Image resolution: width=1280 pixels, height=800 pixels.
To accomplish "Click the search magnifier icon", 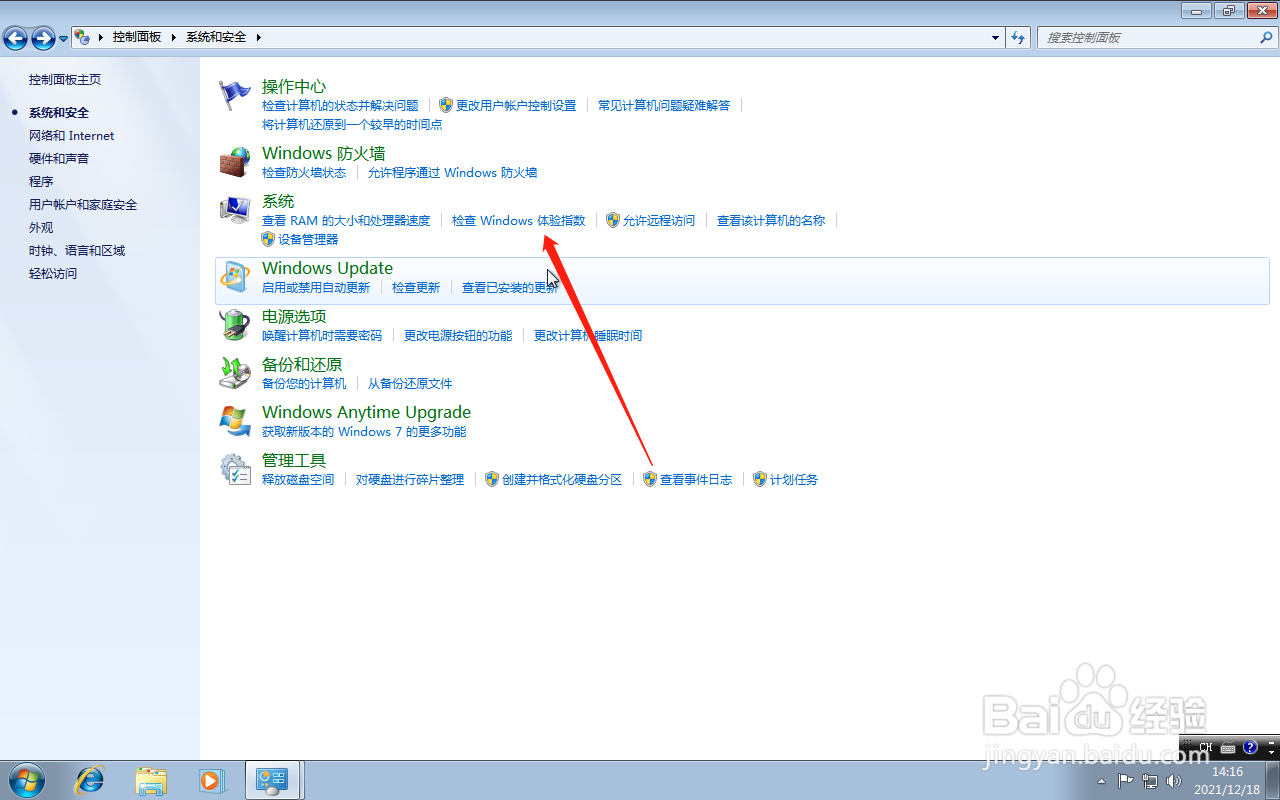I will coord(1266,37).
